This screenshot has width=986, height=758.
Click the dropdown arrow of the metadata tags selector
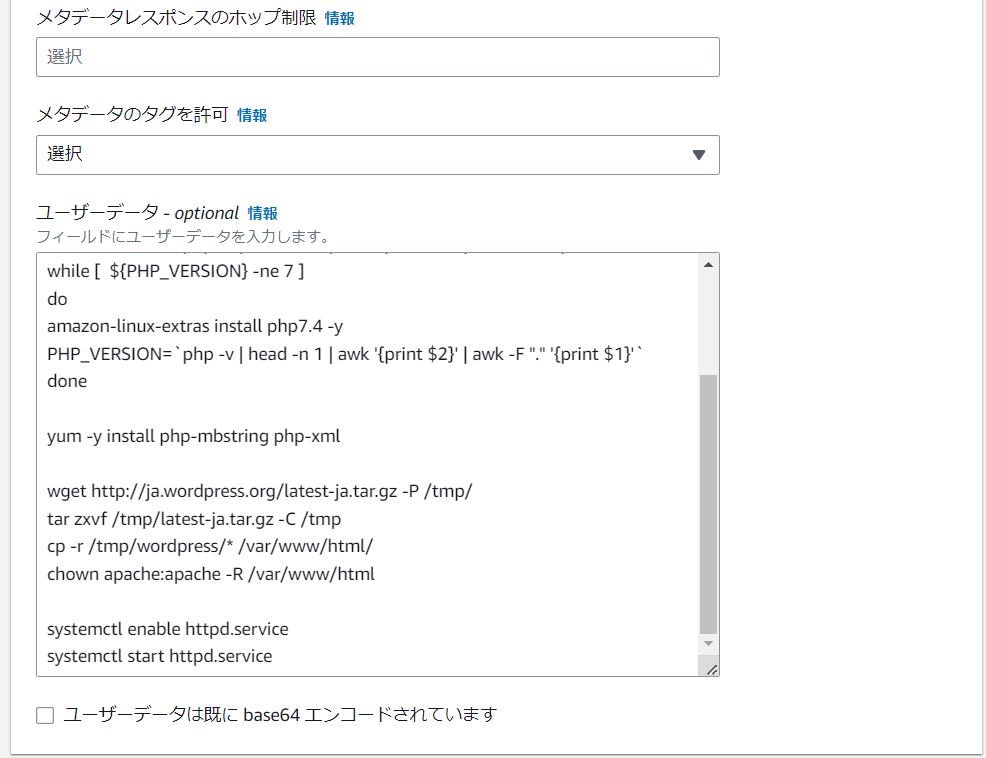(698, 155)
